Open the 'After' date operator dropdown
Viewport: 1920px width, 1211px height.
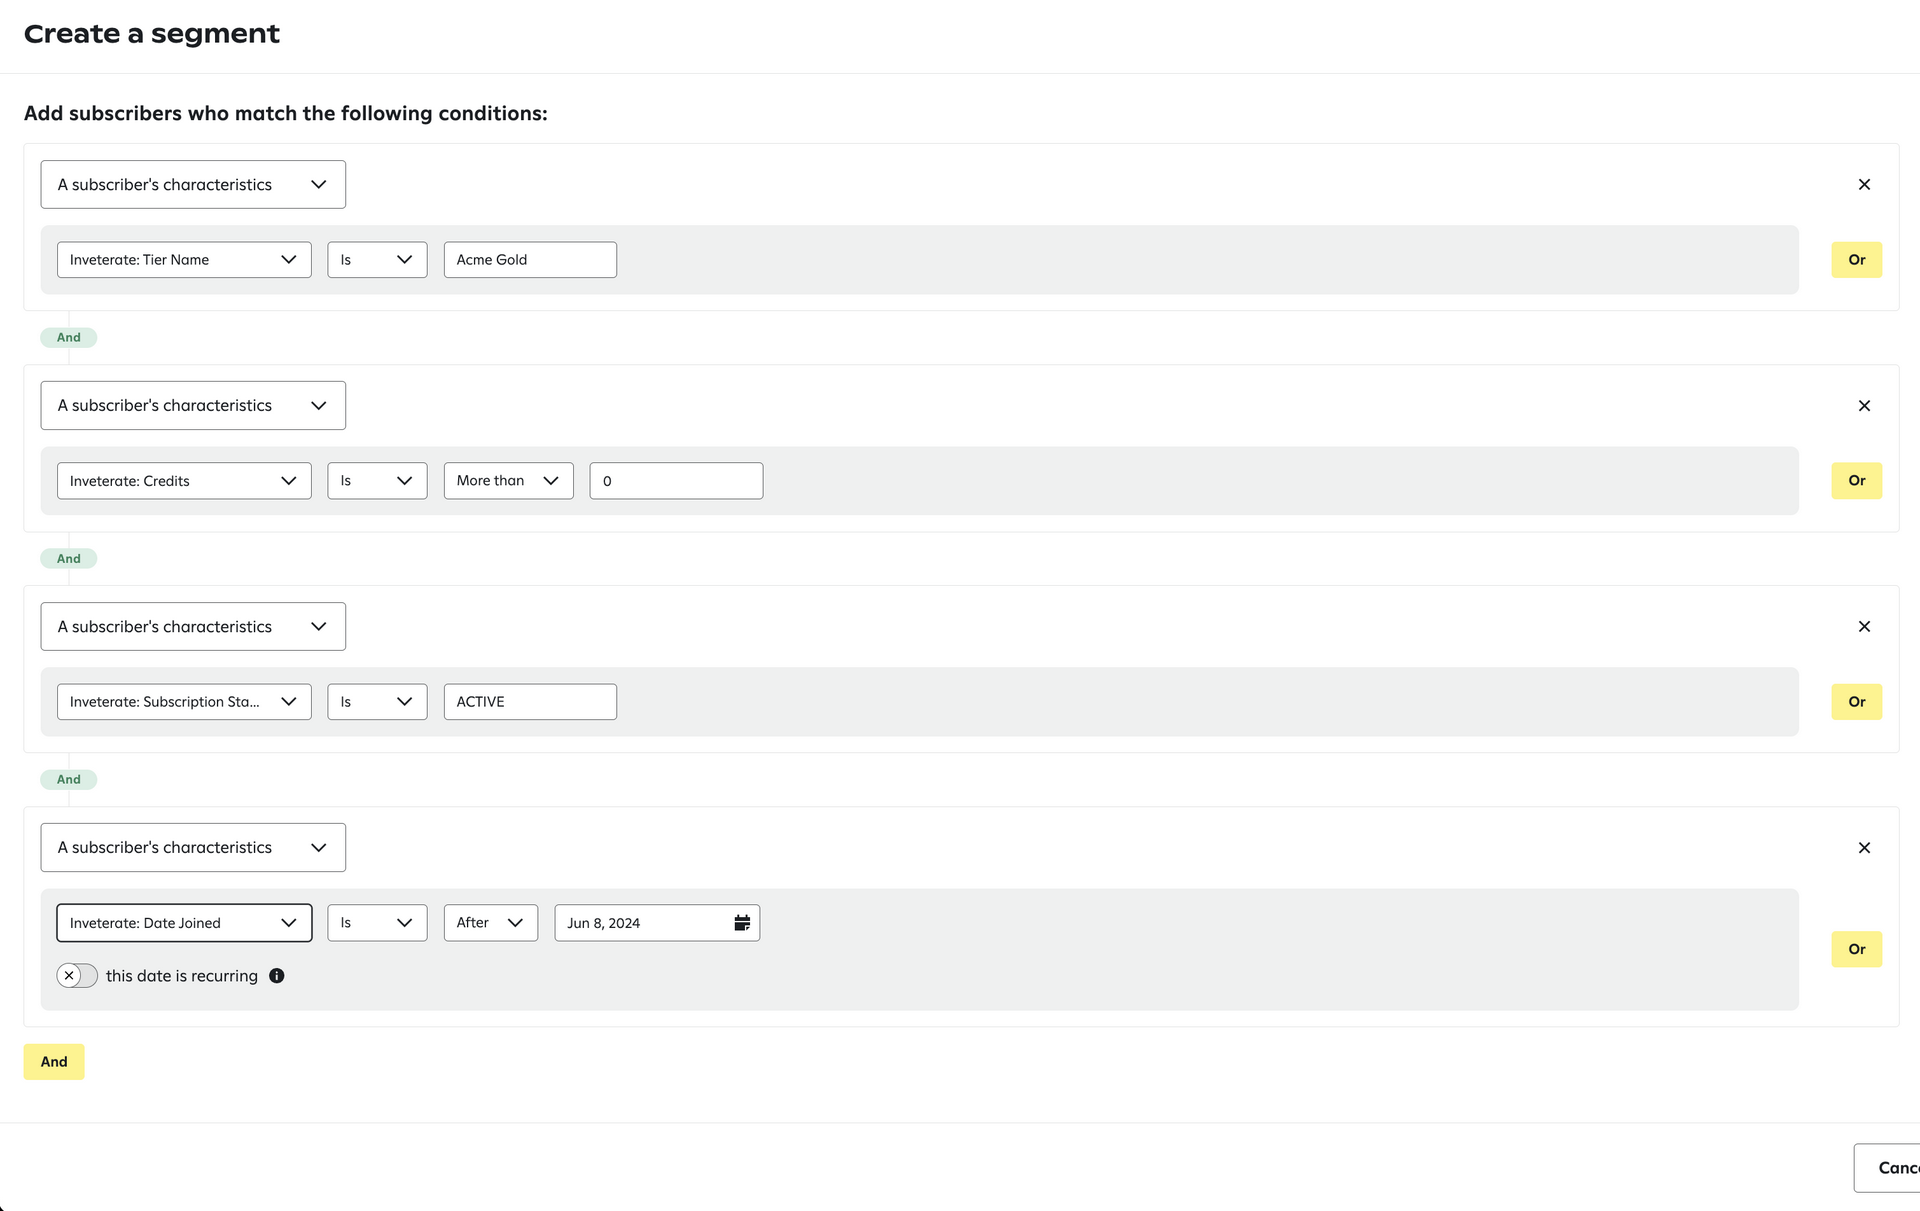tap(490, 923)
